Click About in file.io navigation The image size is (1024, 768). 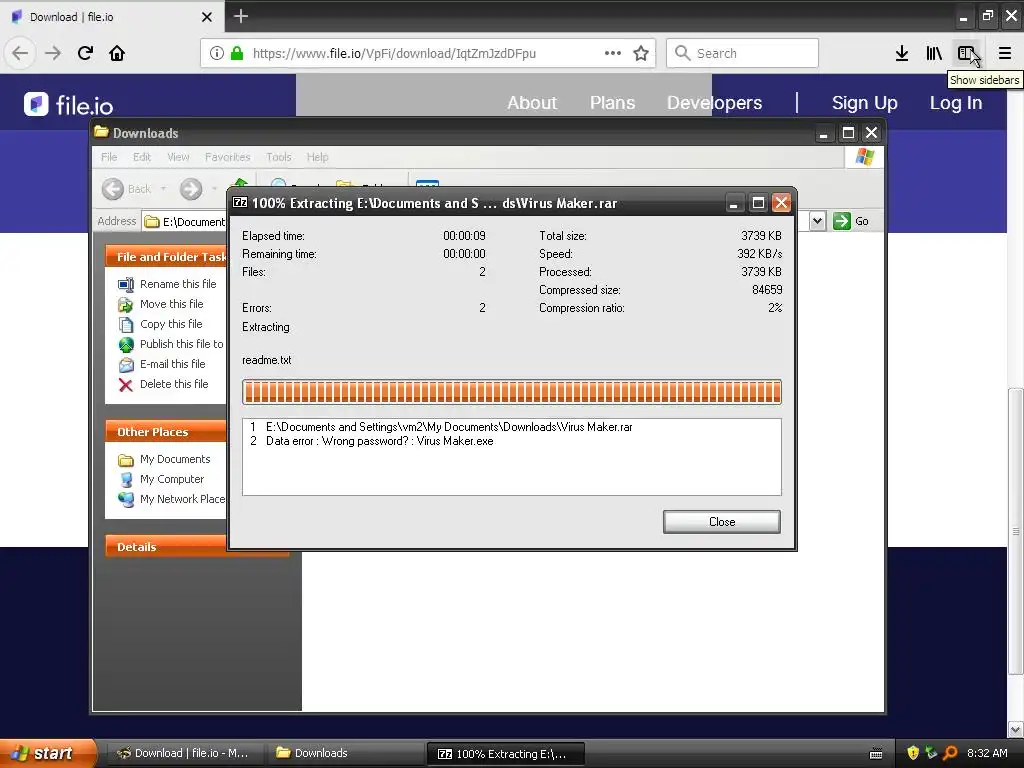point(532,103)
